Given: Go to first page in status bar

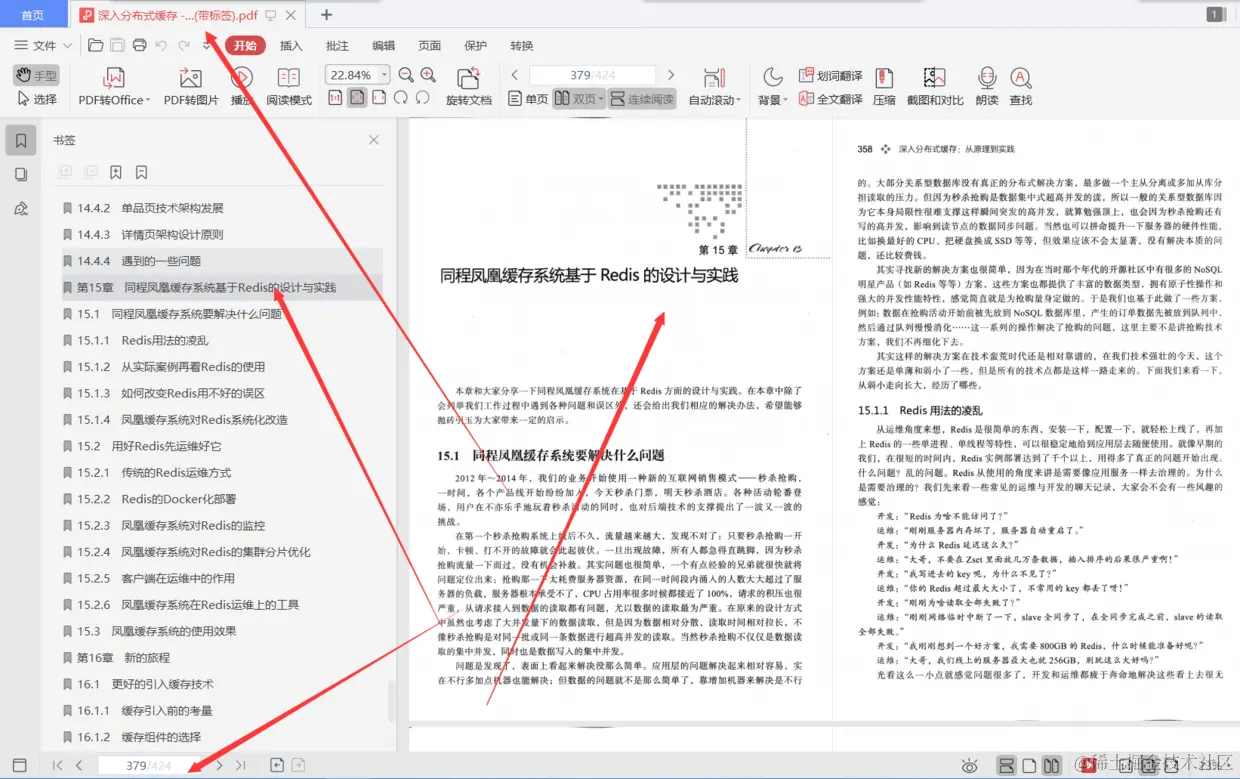Looking at the screenshot, I should pos(57,765).
